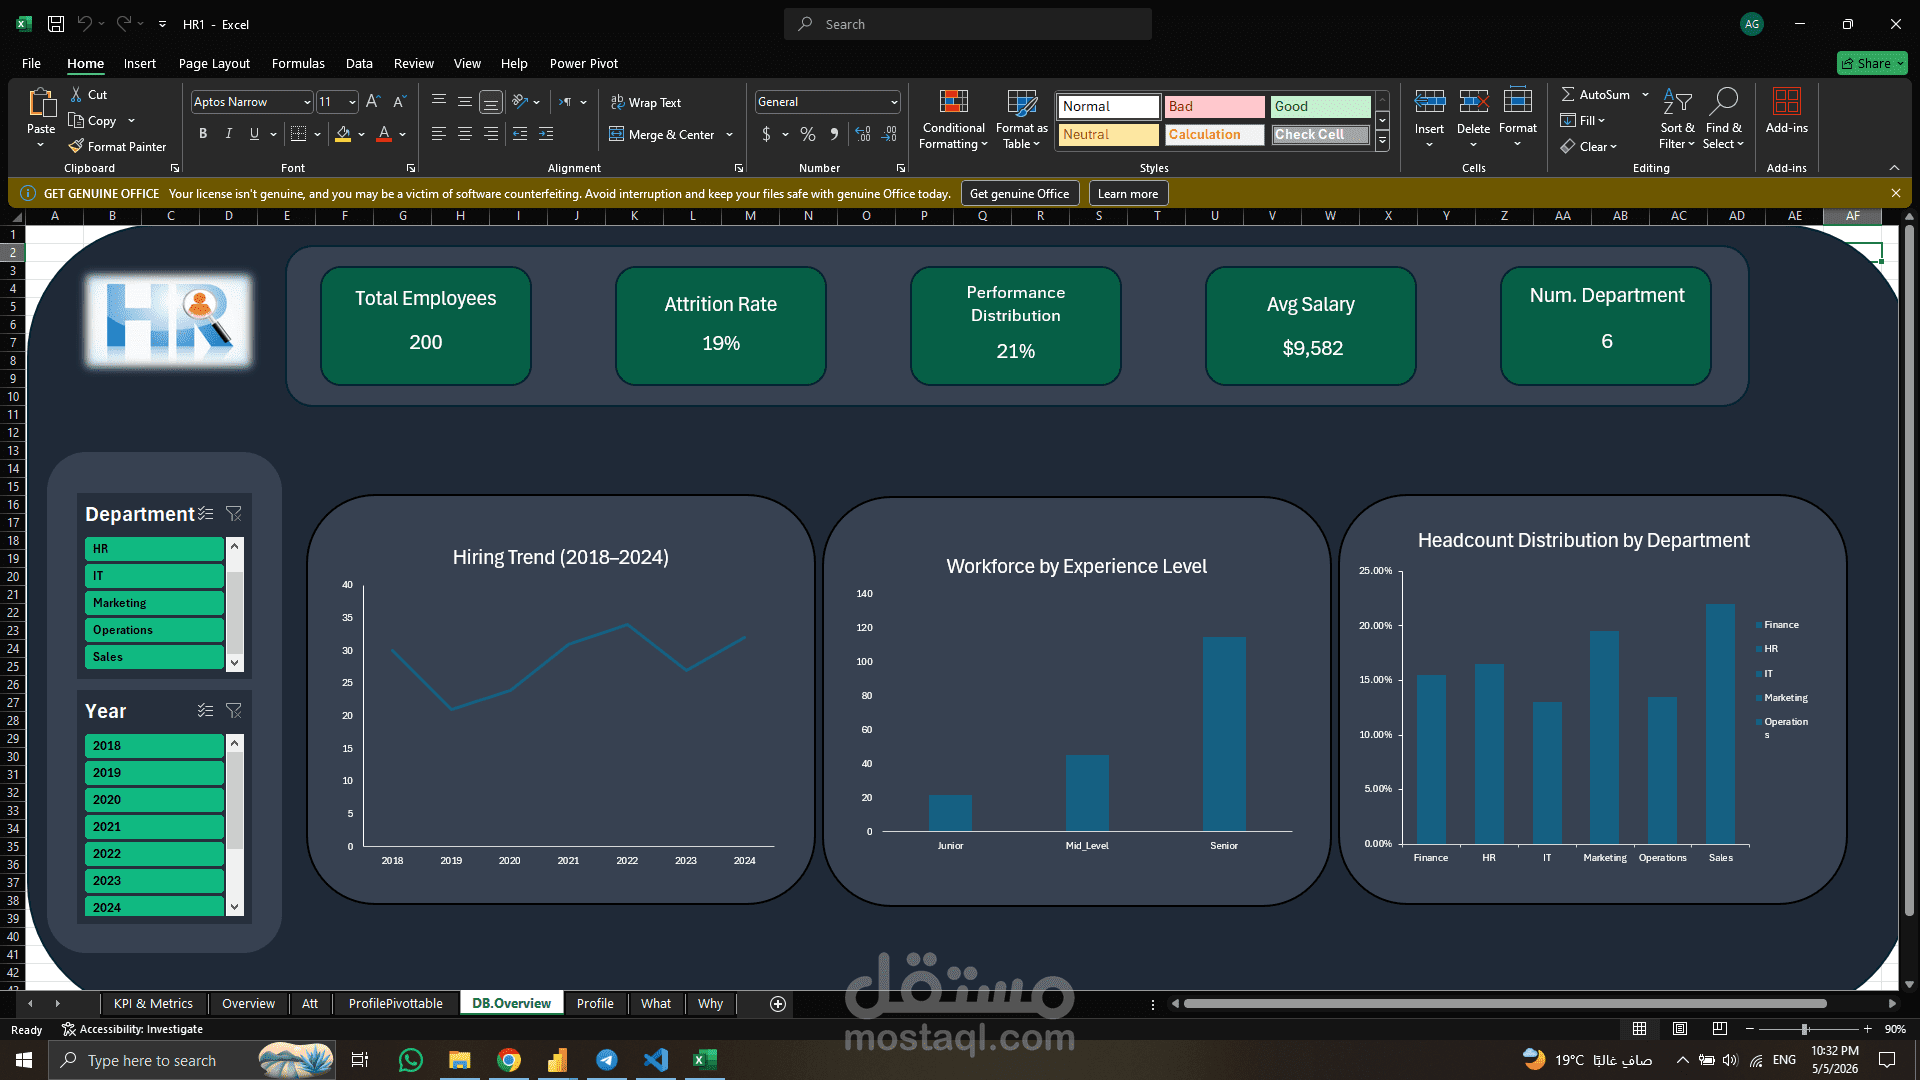Expand the General number format dropdown

pyautogui.click(x=894, y=102)
